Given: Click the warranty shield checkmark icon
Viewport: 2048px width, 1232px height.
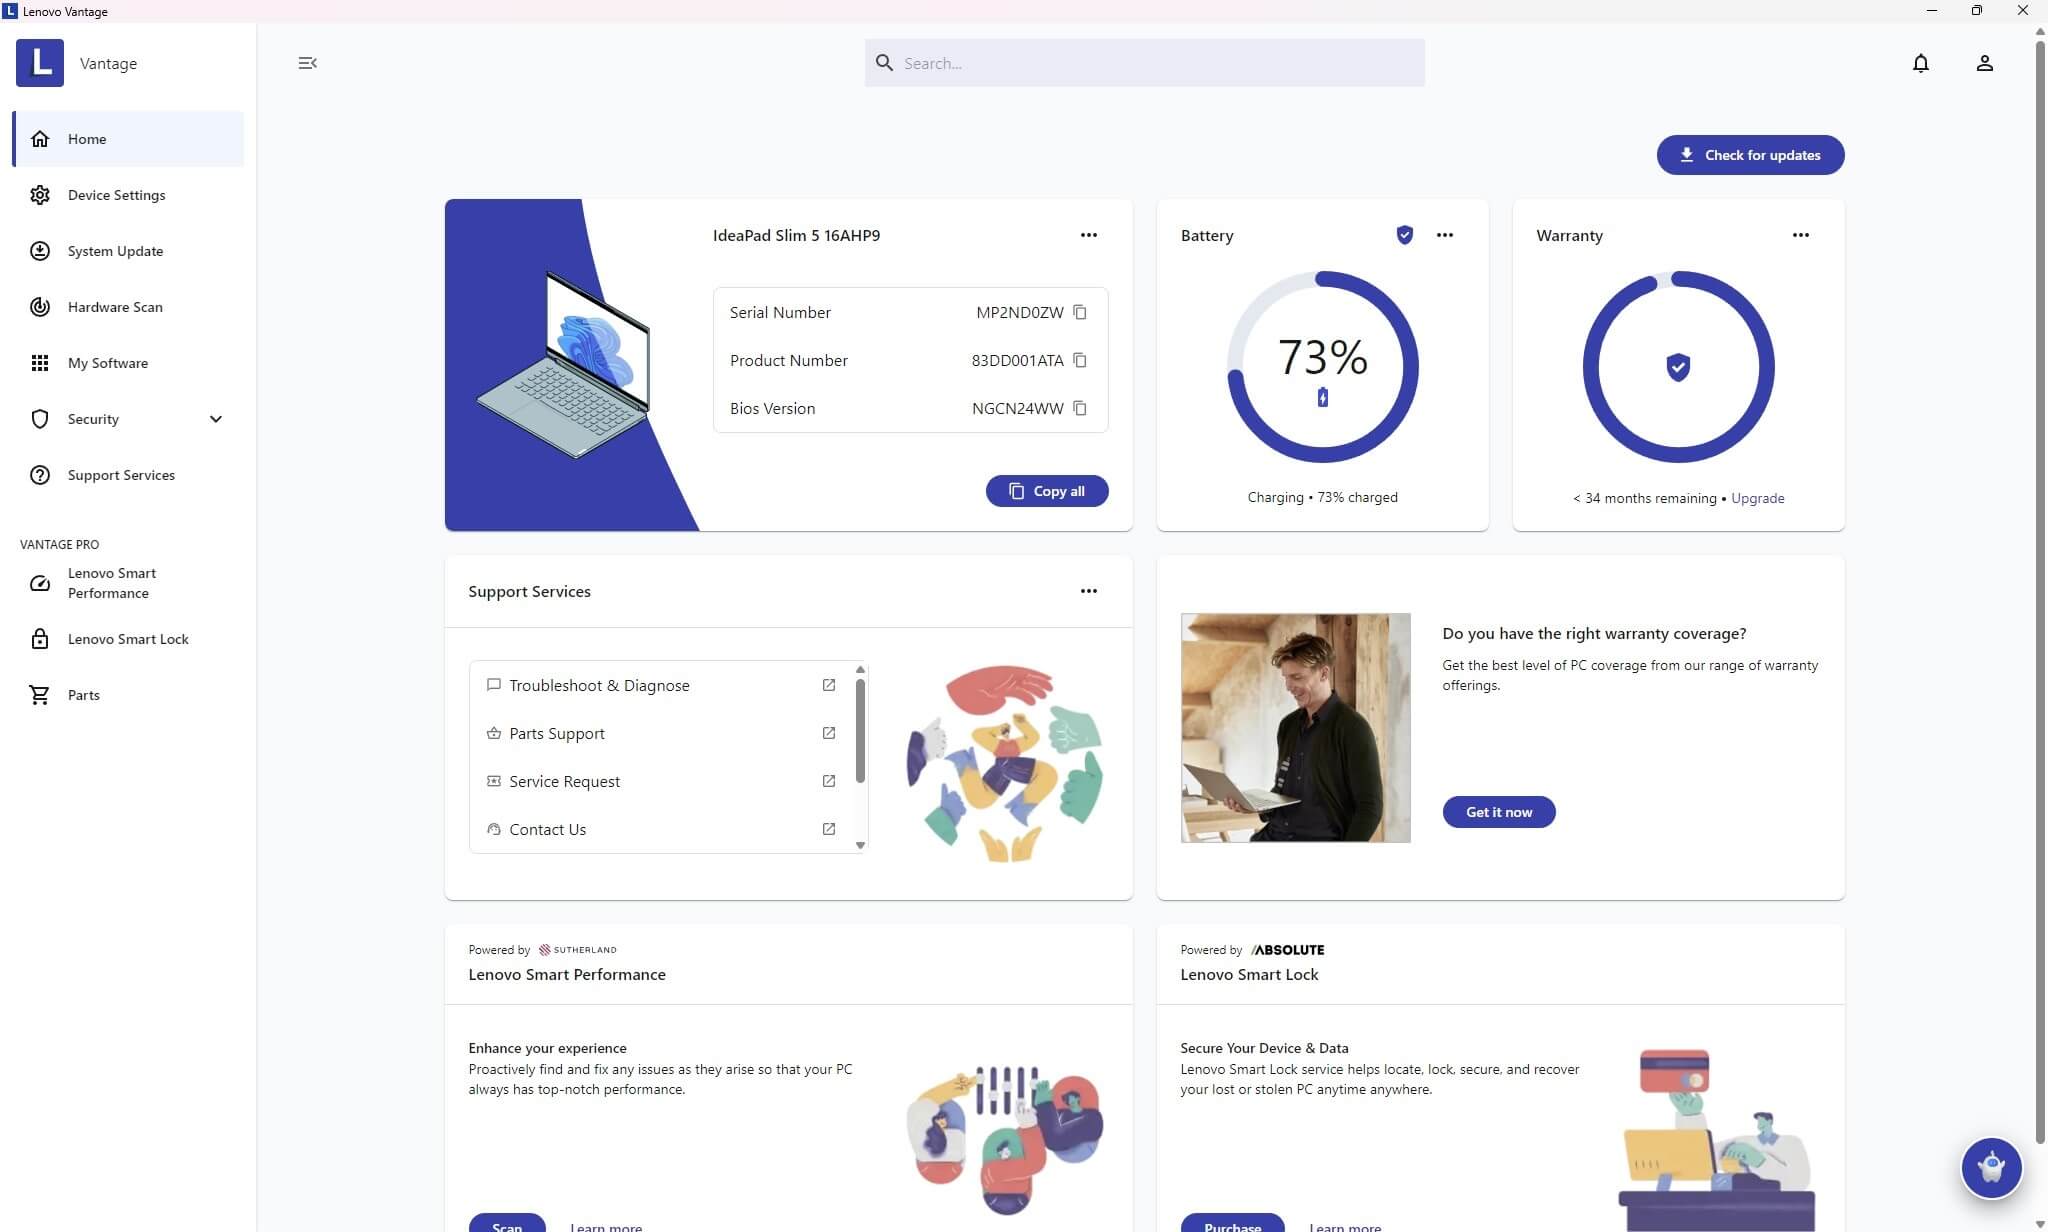Looking at the screenshot, I should point(1678,367).
